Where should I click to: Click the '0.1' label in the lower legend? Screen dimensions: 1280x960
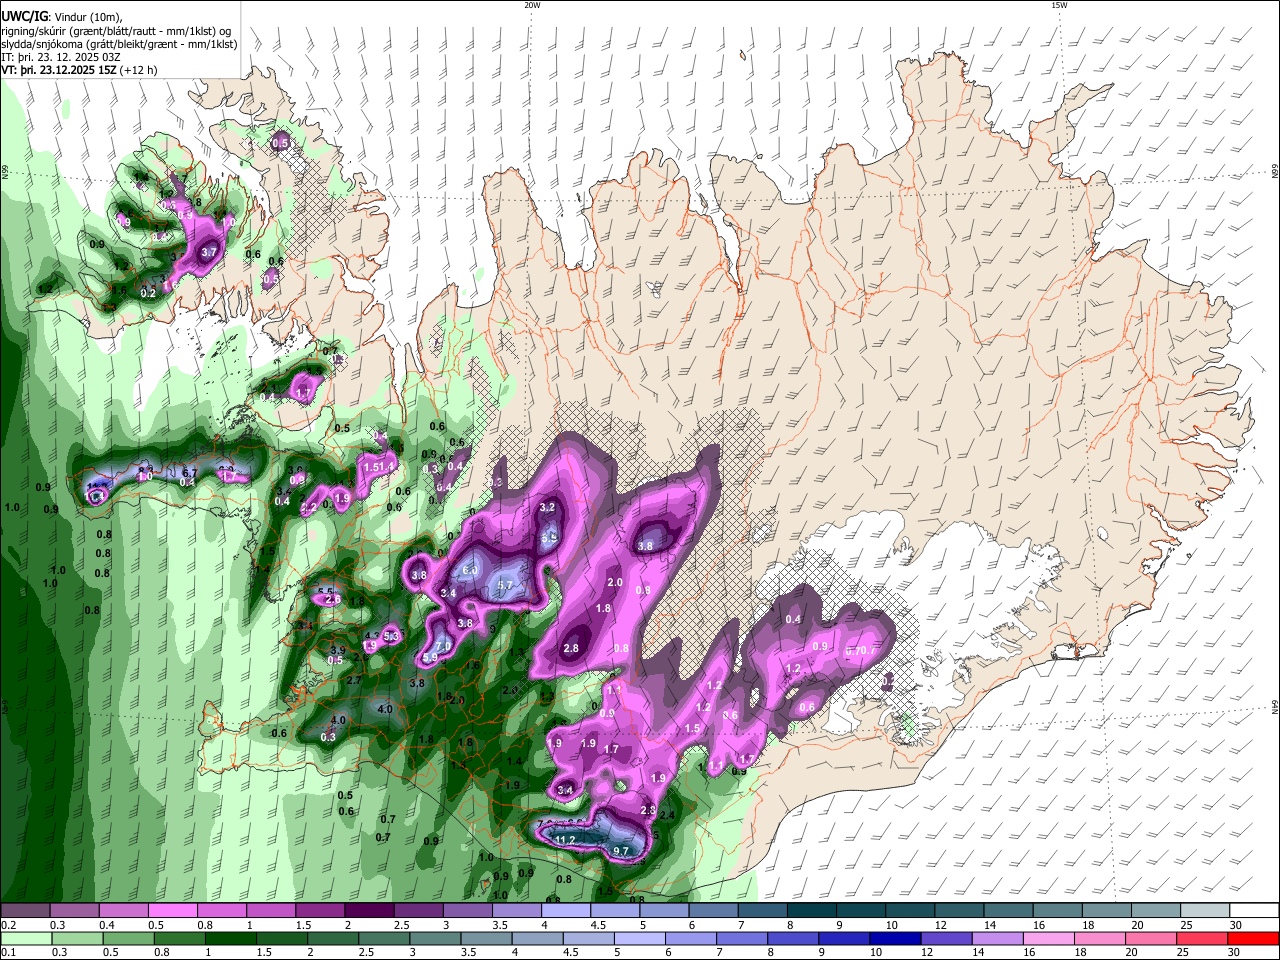tap(7, 951)
